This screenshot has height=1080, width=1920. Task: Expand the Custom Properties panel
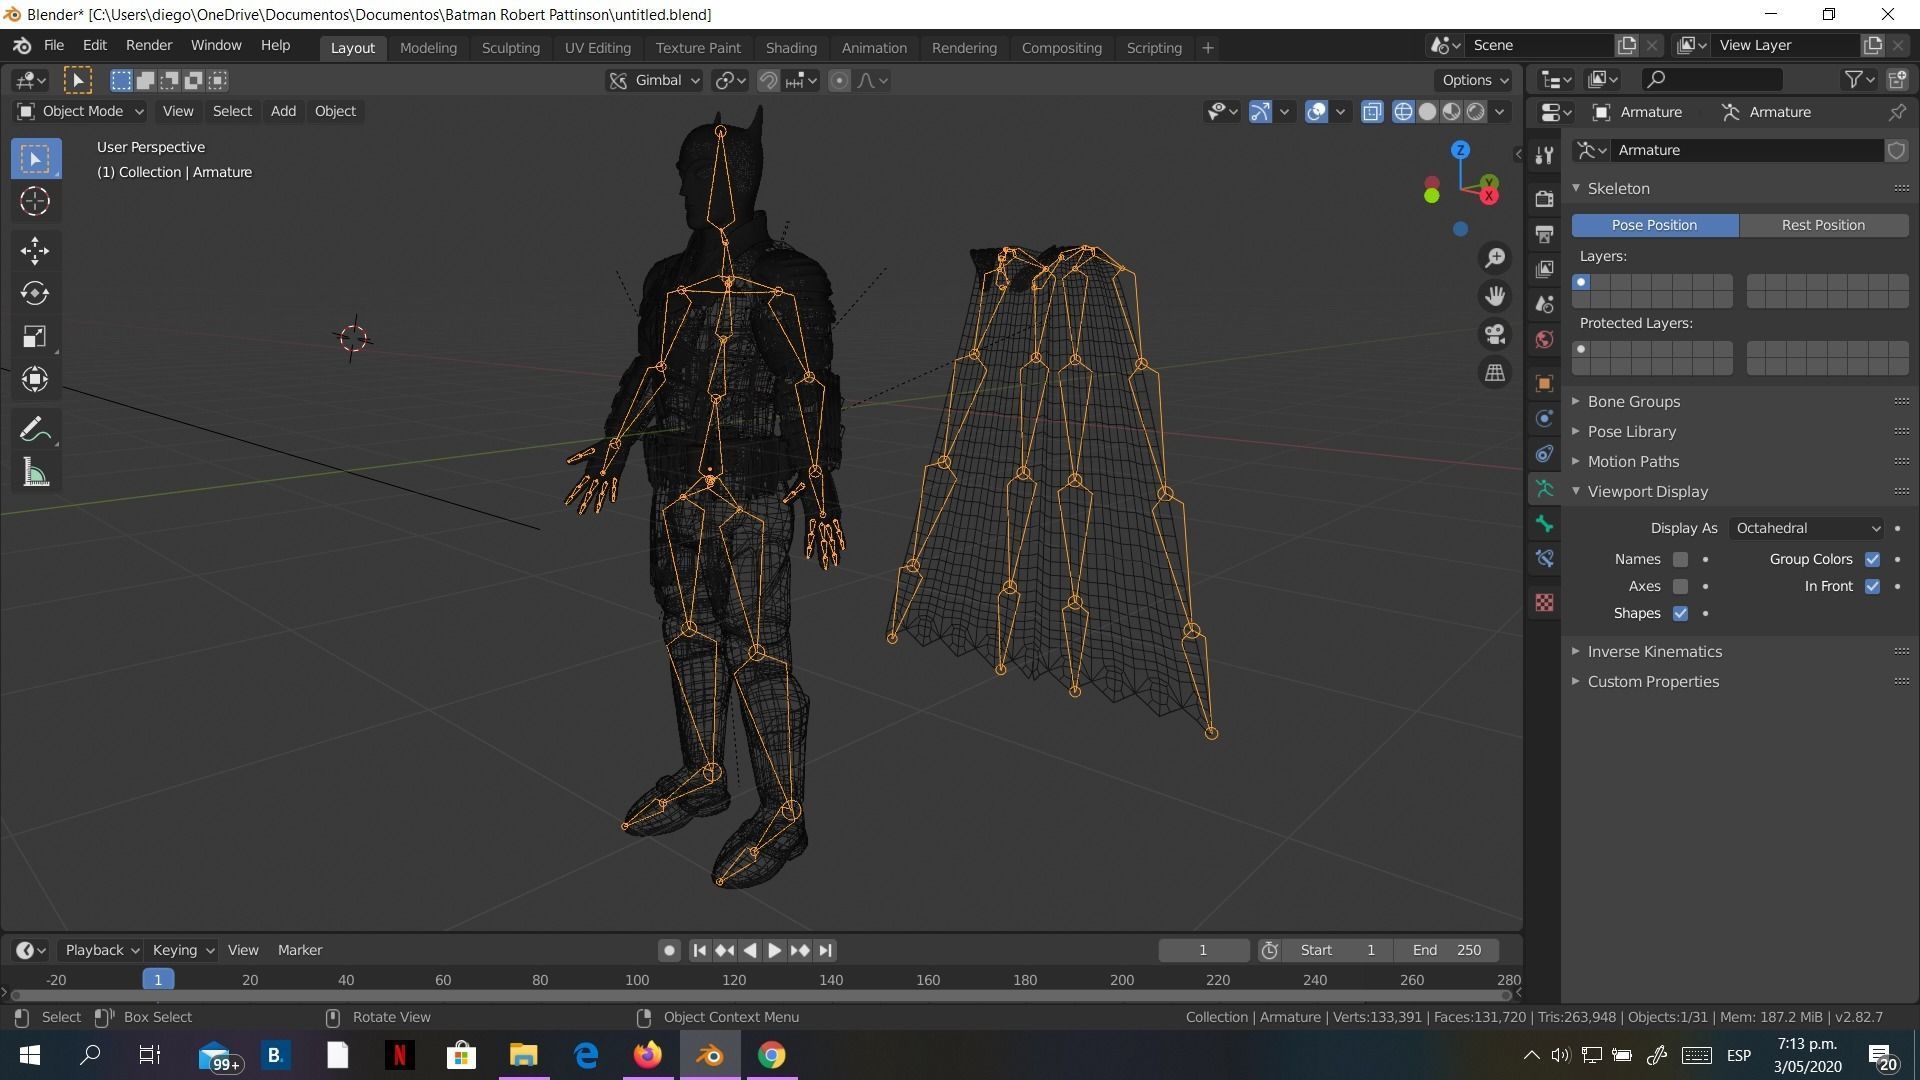(x=1653, y=681)
